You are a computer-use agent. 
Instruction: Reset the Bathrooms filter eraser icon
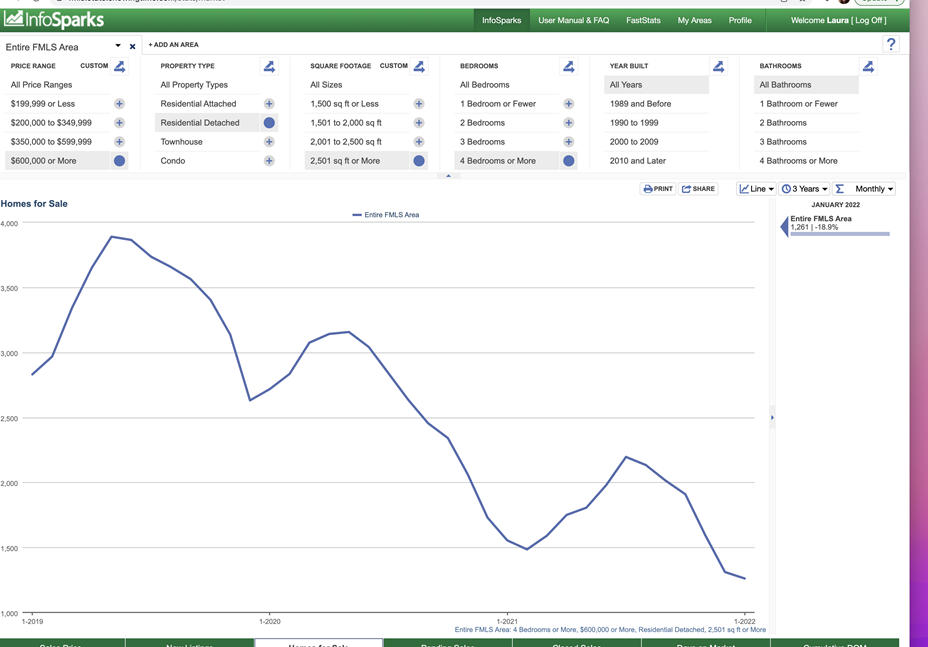point(868,66)
